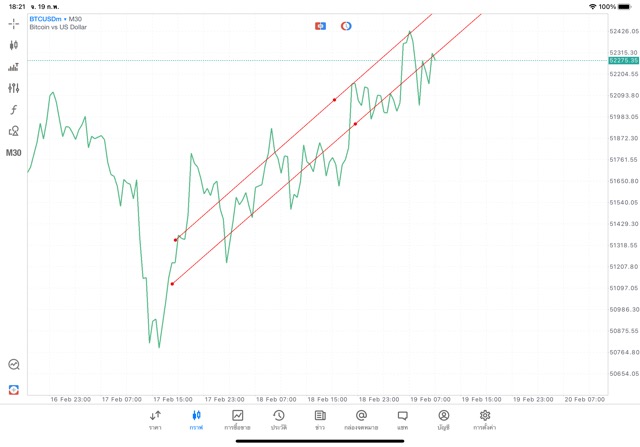Open the บัญชี (Accounts) tab
The height and width of the screenshot is (447, 640).
[x=443, y=420]
